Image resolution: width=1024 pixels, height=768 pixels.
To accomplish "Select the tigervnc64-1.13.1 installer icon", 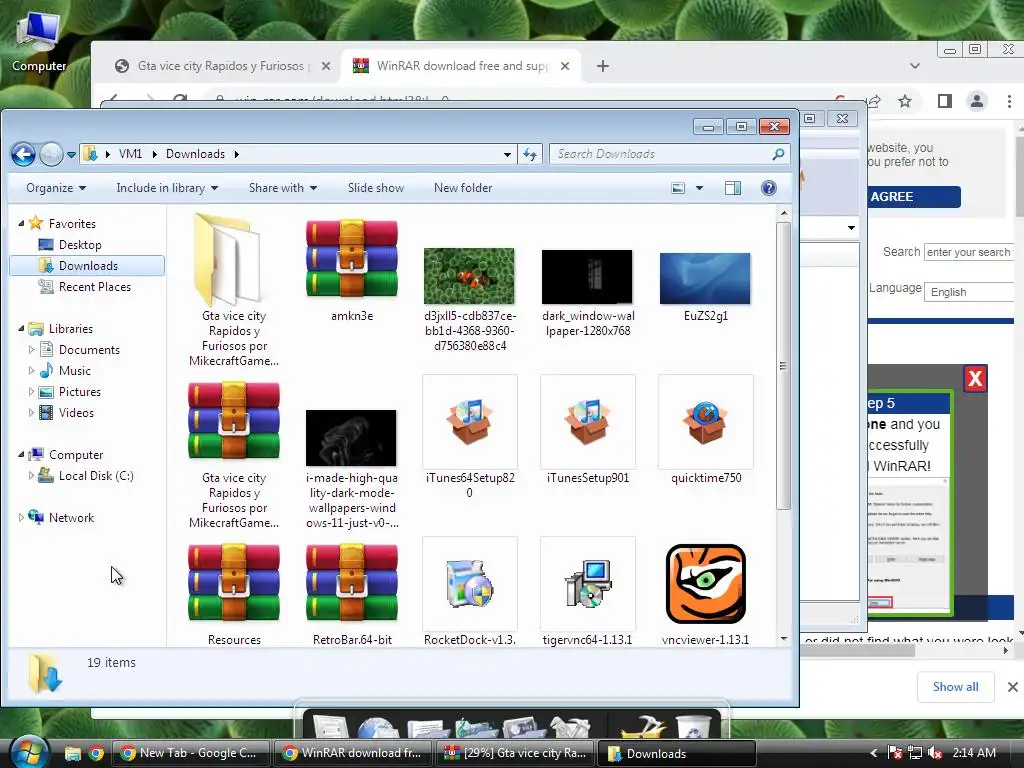I will 588,584.
